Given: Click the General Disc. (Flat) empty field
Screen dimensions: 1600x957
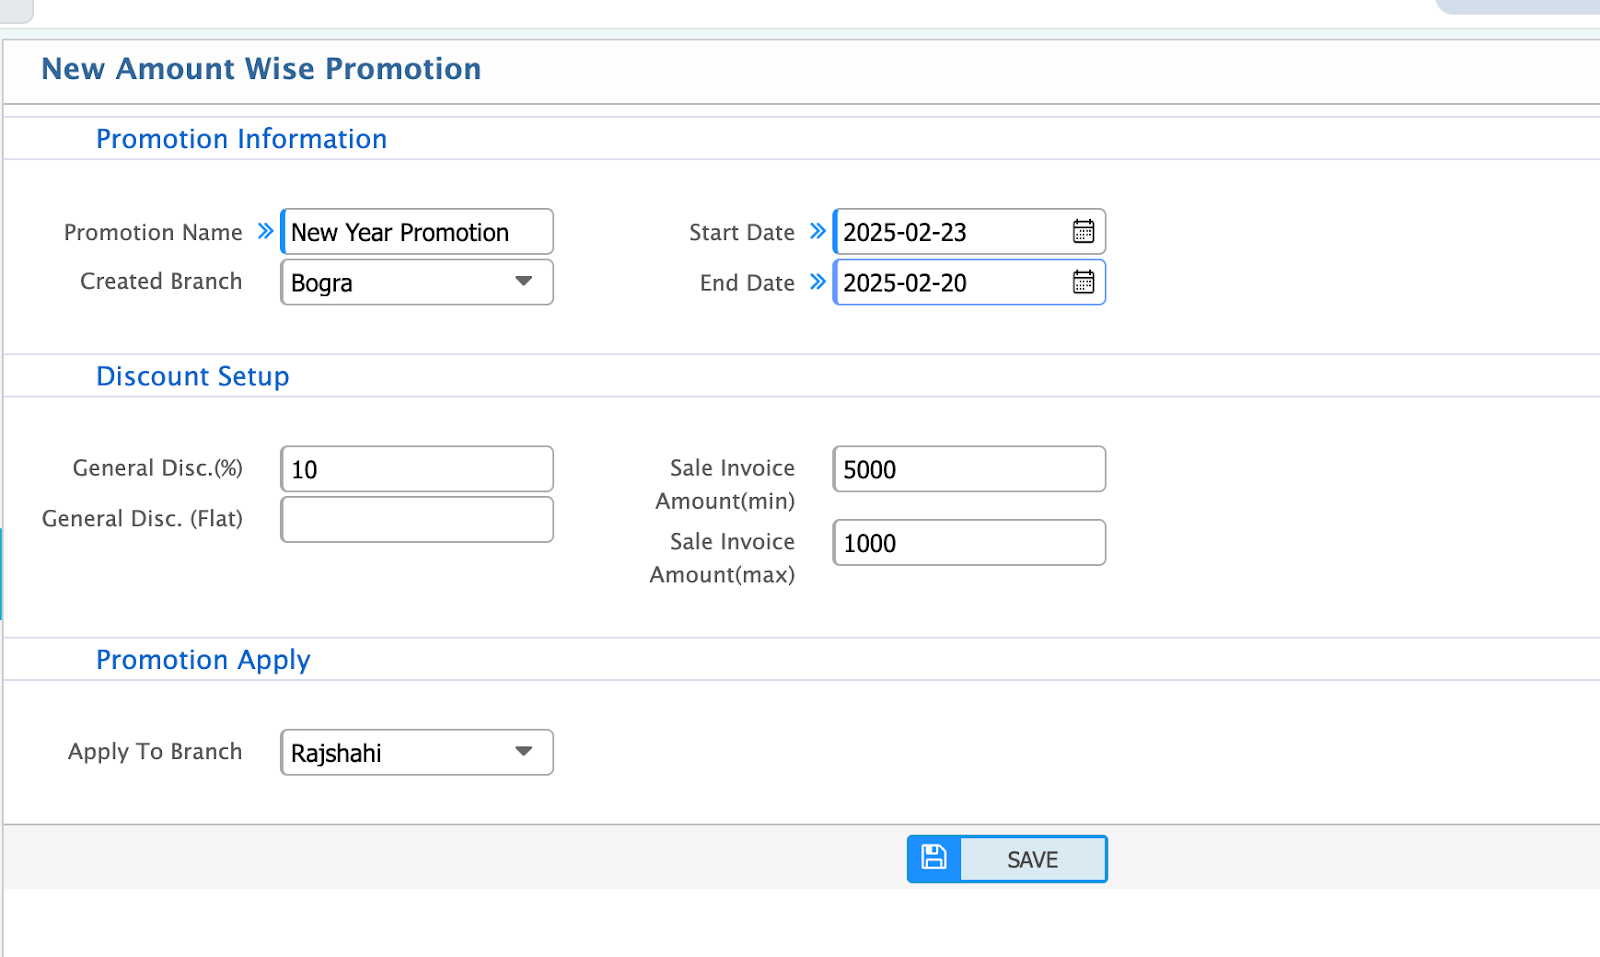Looking at the screenshot, I should click(416, 518).
